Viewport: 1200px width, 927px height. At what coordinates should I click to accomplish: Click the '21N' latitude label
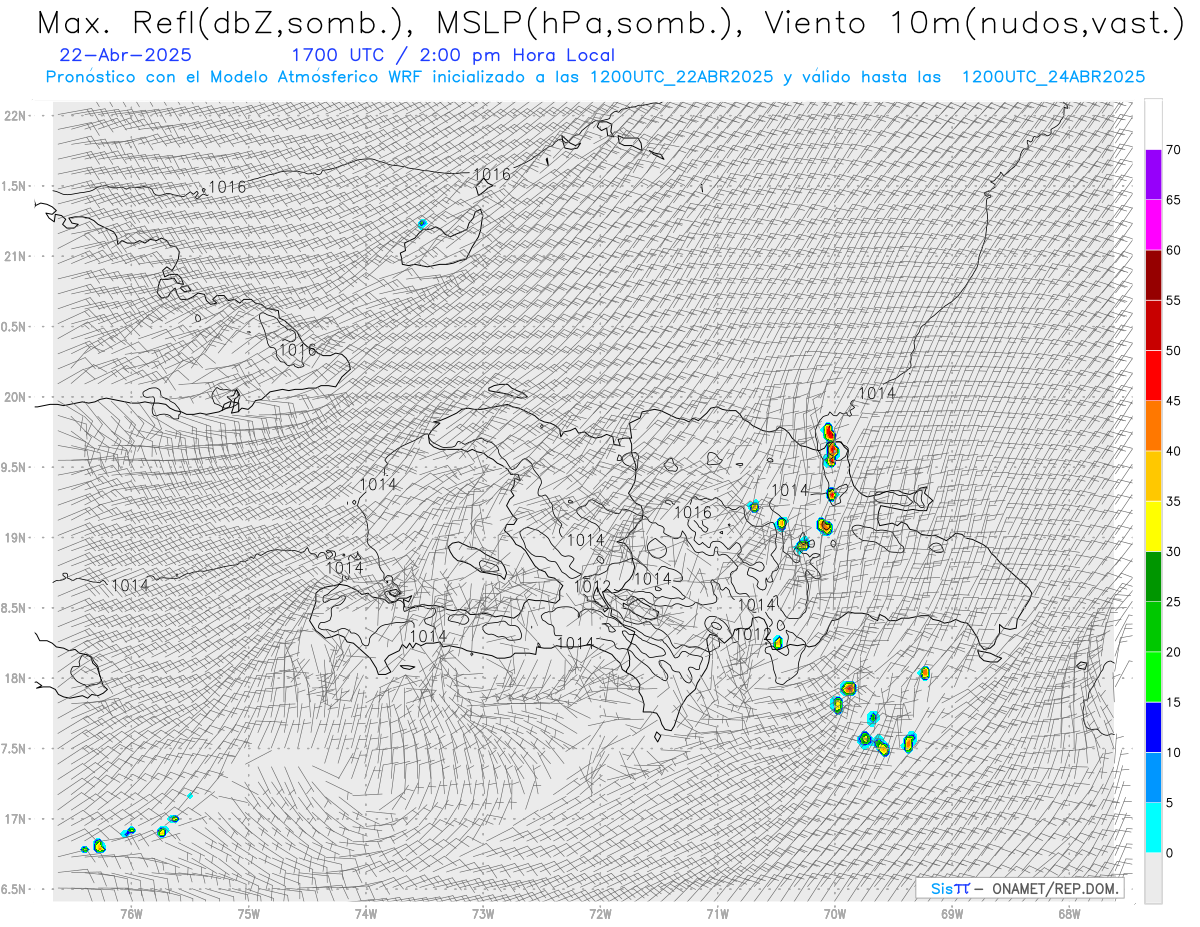15,256
